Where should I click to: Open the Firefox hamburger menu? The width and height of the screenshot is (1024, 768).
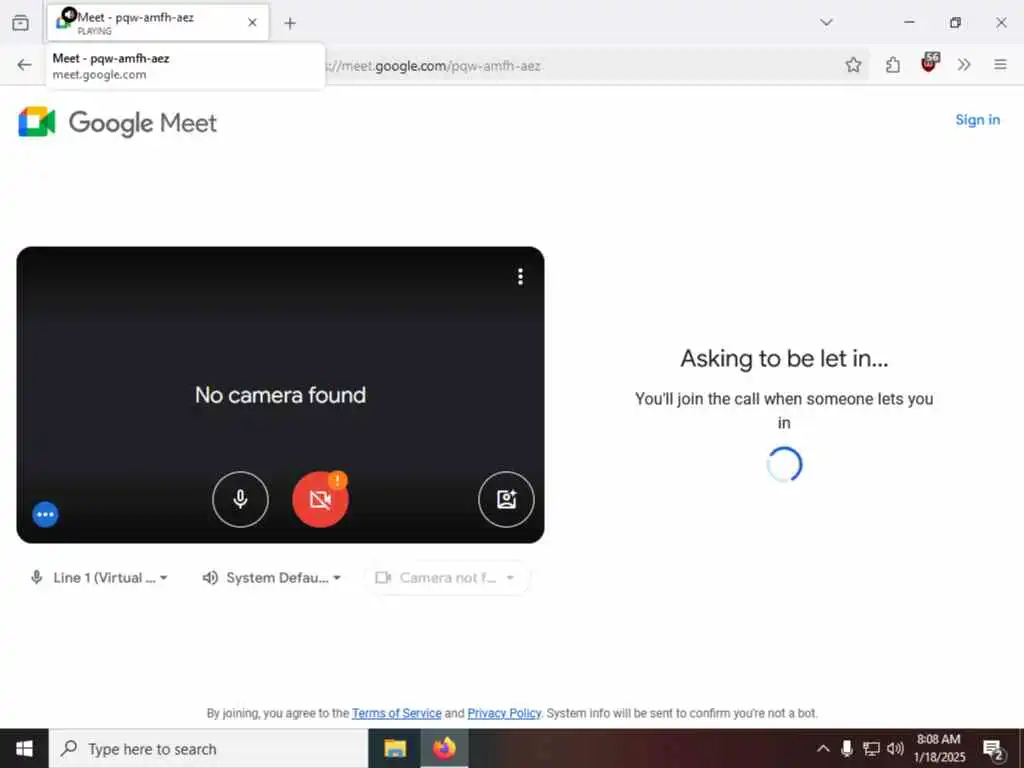click(1000, 65)
